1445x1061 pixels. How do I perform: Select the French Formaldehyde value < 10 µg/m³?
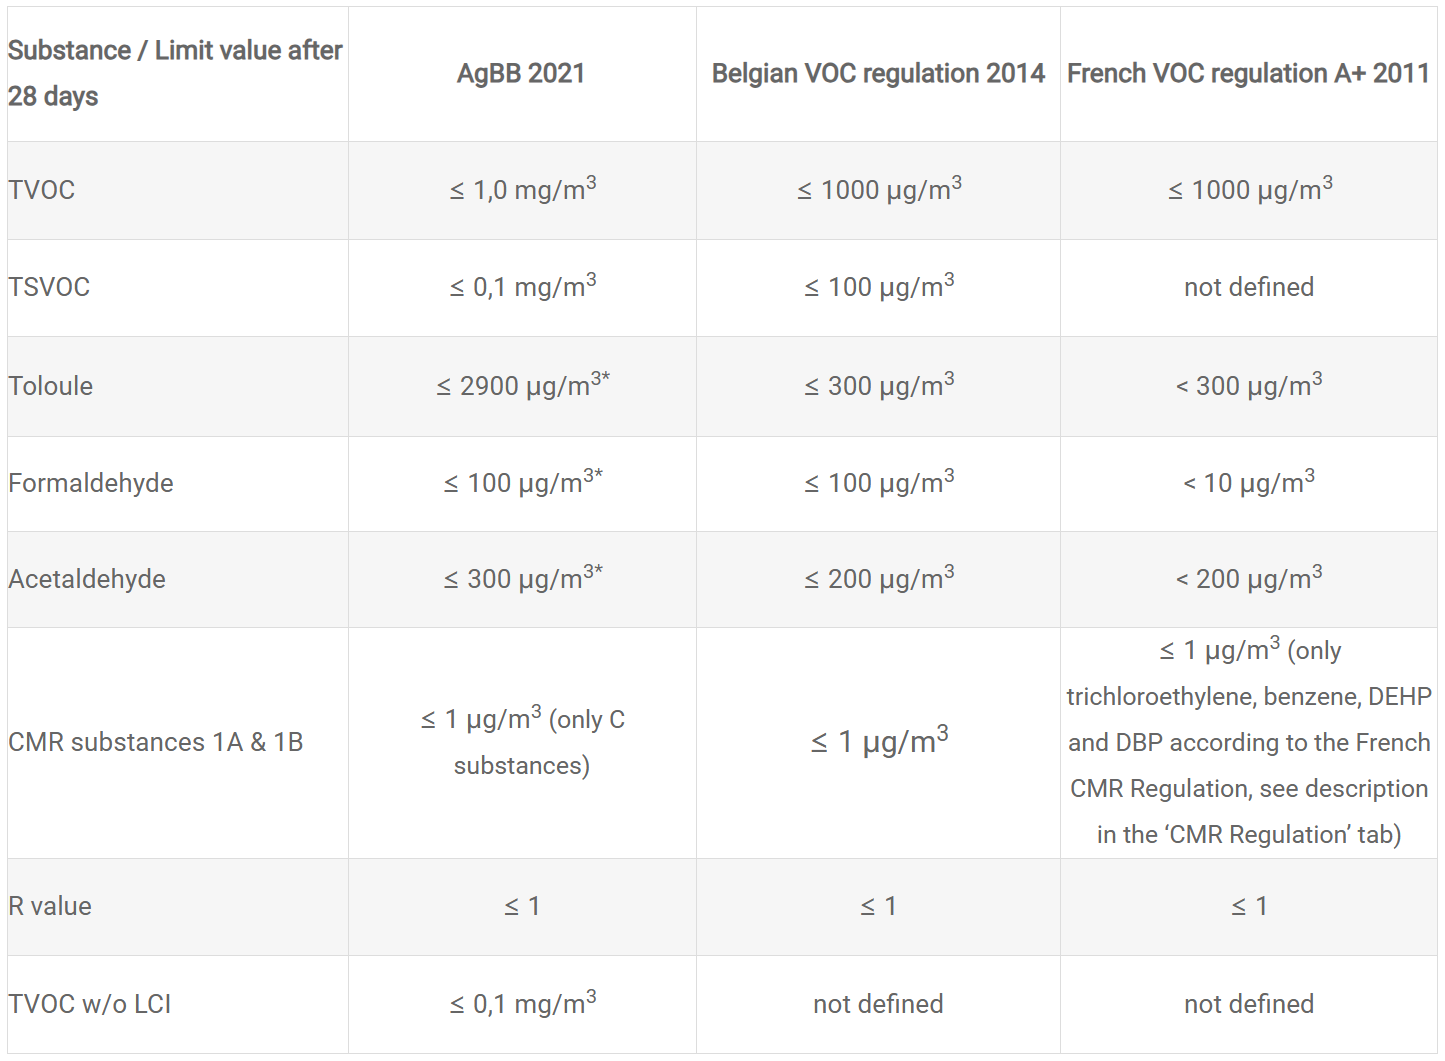pos(1248,483)
